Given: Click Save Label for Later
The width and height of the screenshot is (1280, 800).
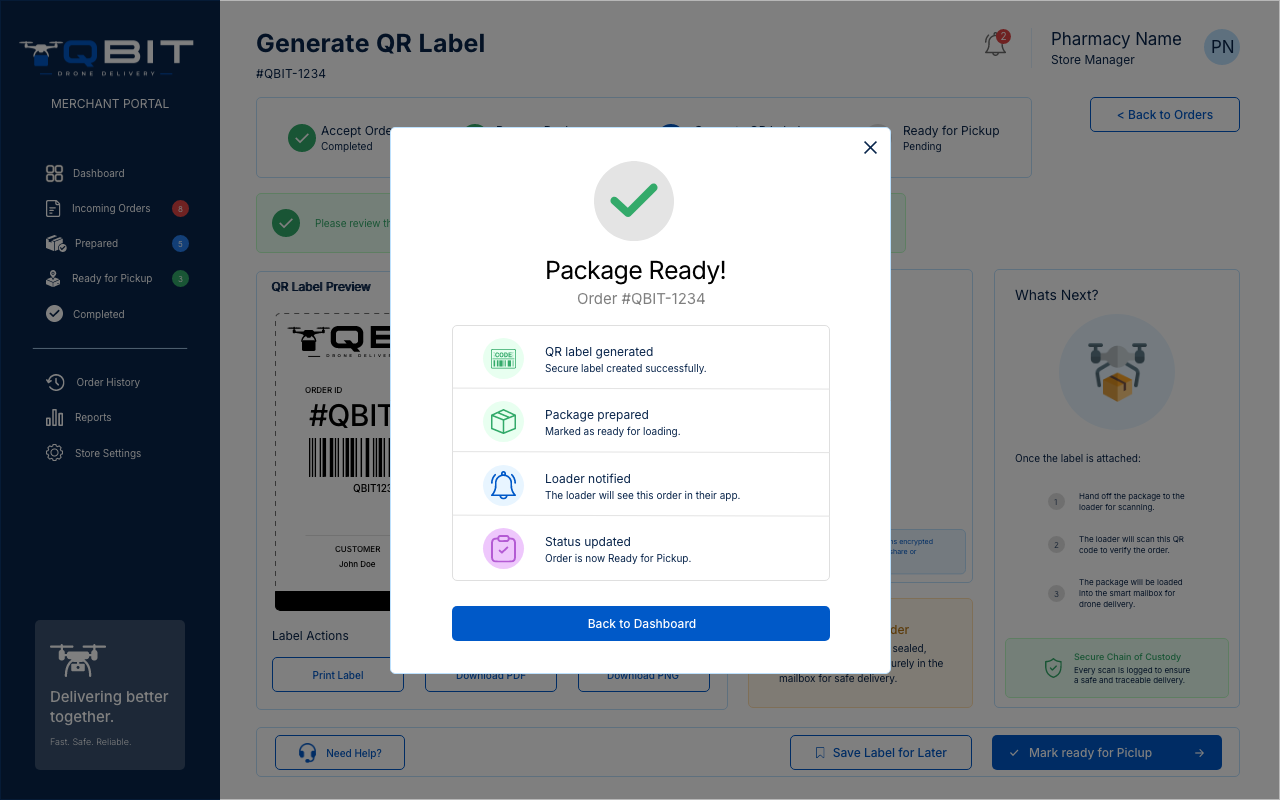Looking at the screenshot, I should 881,753.
